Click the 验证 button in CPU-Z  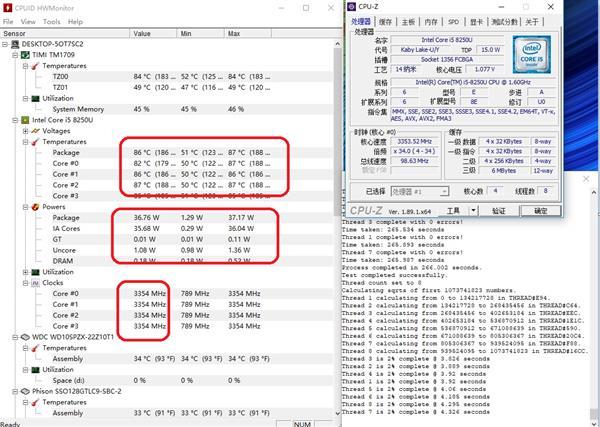click(x=499, y=211)
